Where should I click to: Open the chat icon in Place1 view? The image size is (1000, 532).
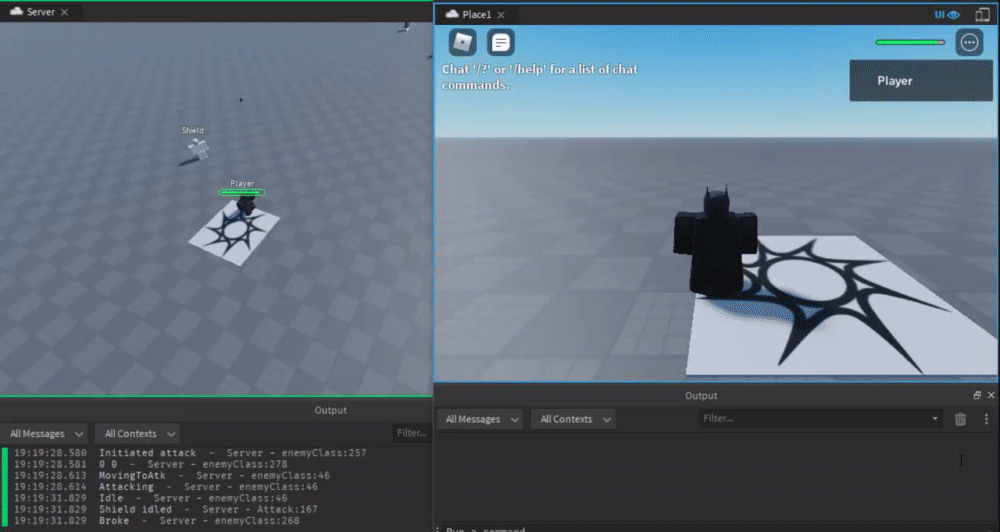(501, 43)
